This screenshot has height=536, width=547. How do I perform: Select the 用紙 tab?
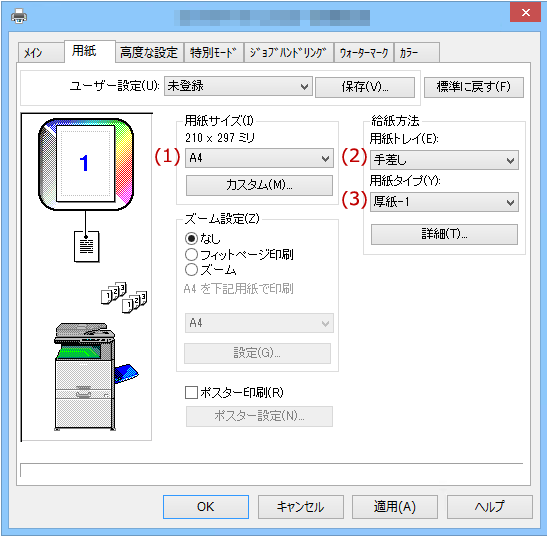coord(90,51)
